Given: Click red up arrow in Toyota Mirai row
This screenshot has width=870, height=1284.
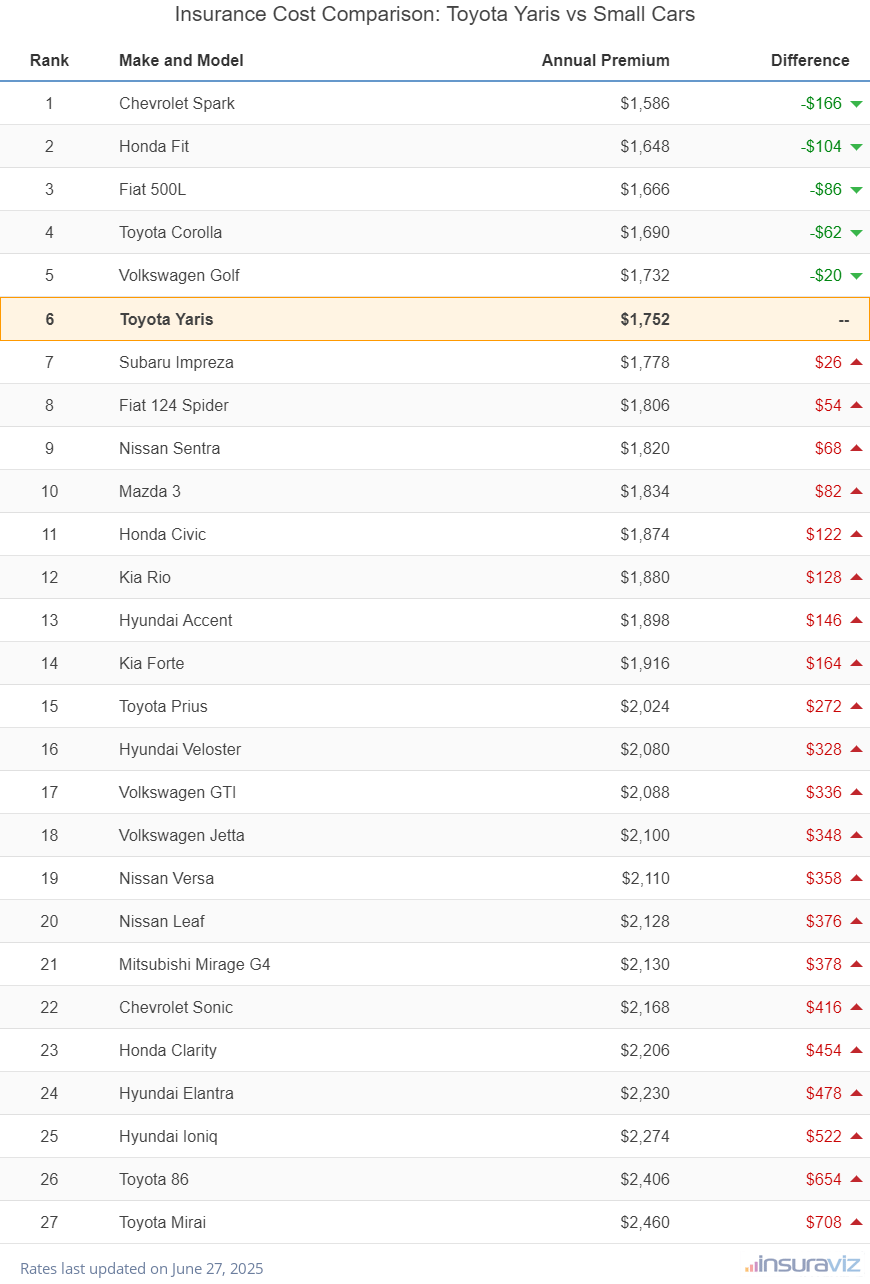Looking at the screenshot, I should 856,1222.
